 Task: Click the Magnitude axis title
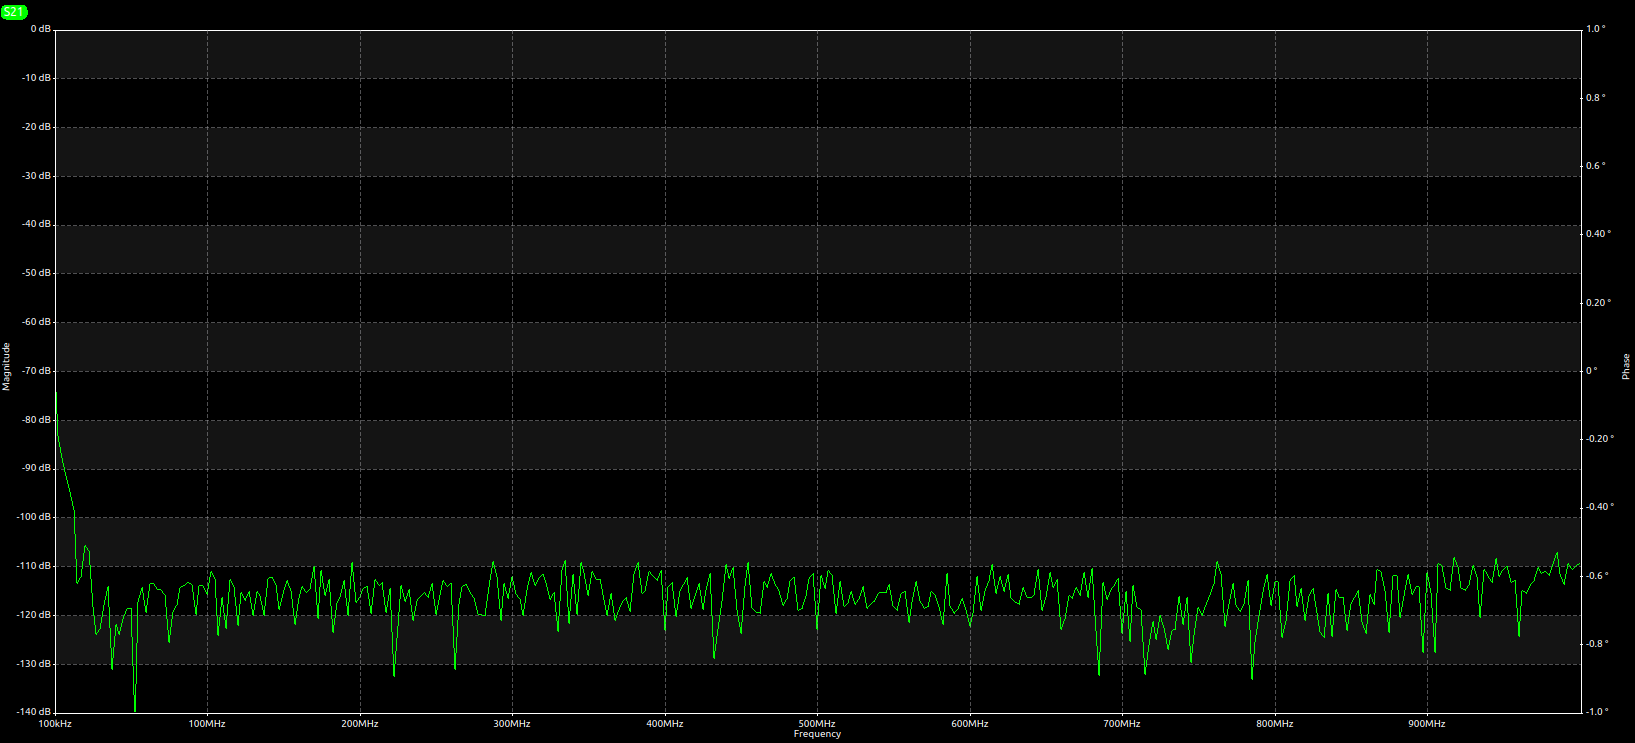[x=6, y=366]
